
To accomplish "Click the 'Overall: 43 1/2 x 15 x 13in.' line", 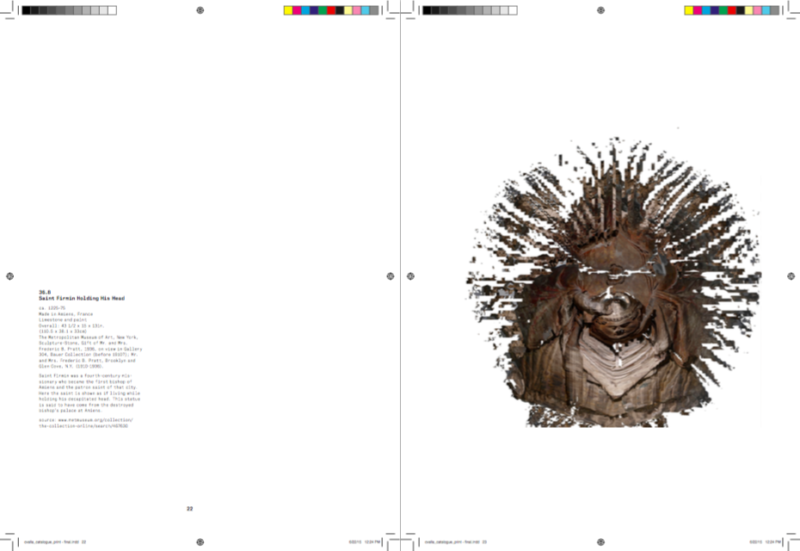I will point(71,325).
